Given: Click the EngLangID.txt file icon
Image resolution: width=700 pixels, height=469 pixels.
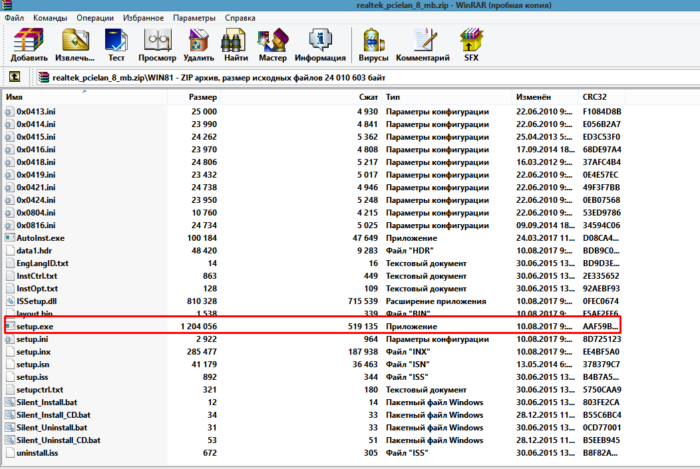Looking at the screenshot, I should tap(9, 263).
